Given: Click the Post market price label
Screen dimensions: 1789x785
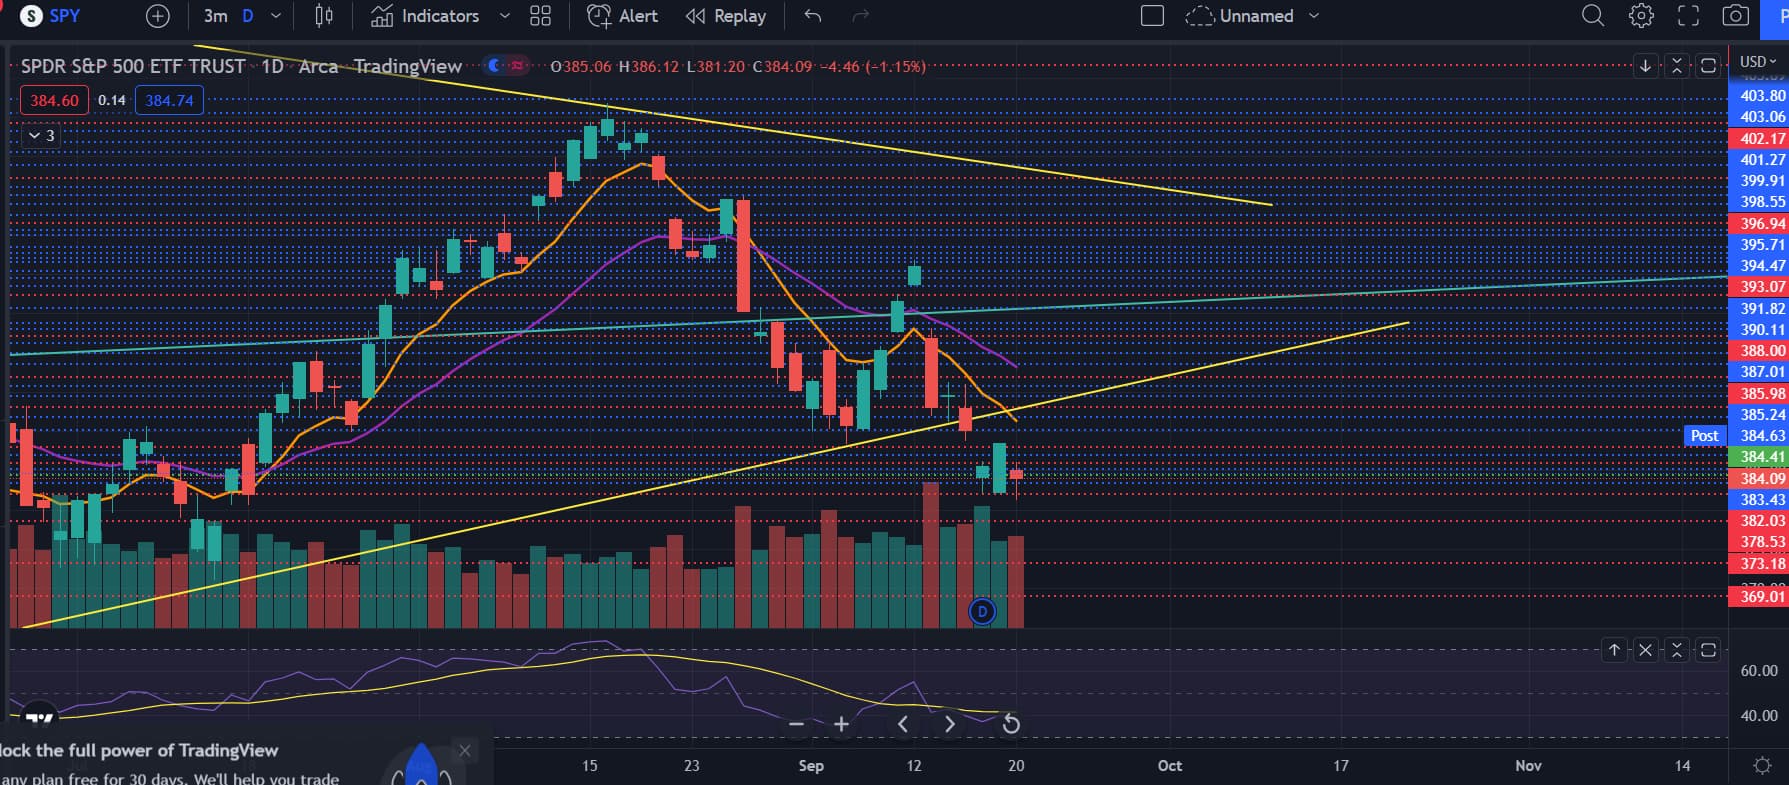Looking at the screenshot, I should [x=1704, y=436].
